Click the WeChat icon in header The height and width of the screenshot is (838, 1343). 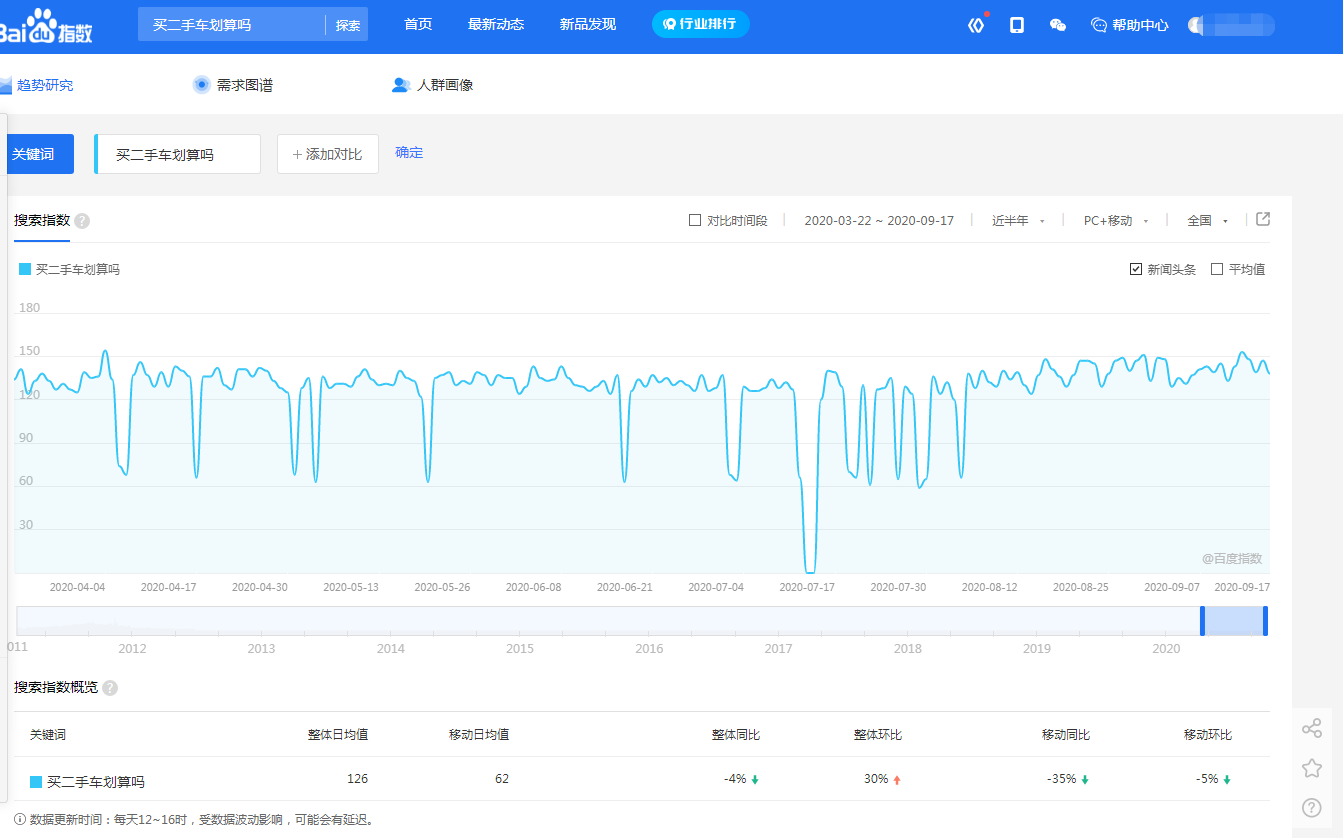(1057, 25)
